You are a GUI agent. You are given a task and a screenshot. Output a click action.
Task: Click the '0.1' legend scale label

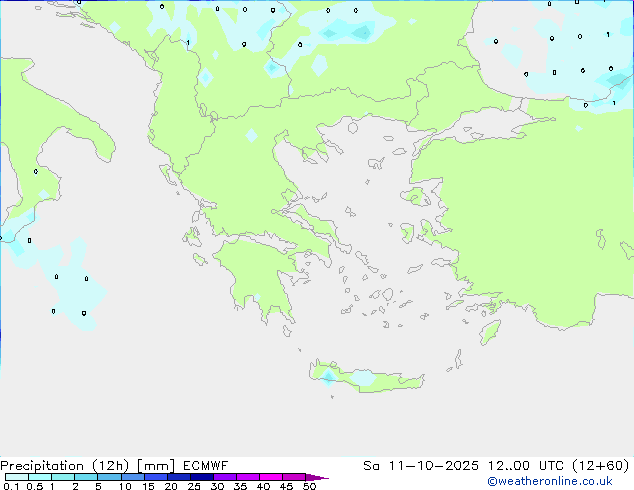pyautogui.click(x=11, y=486)
